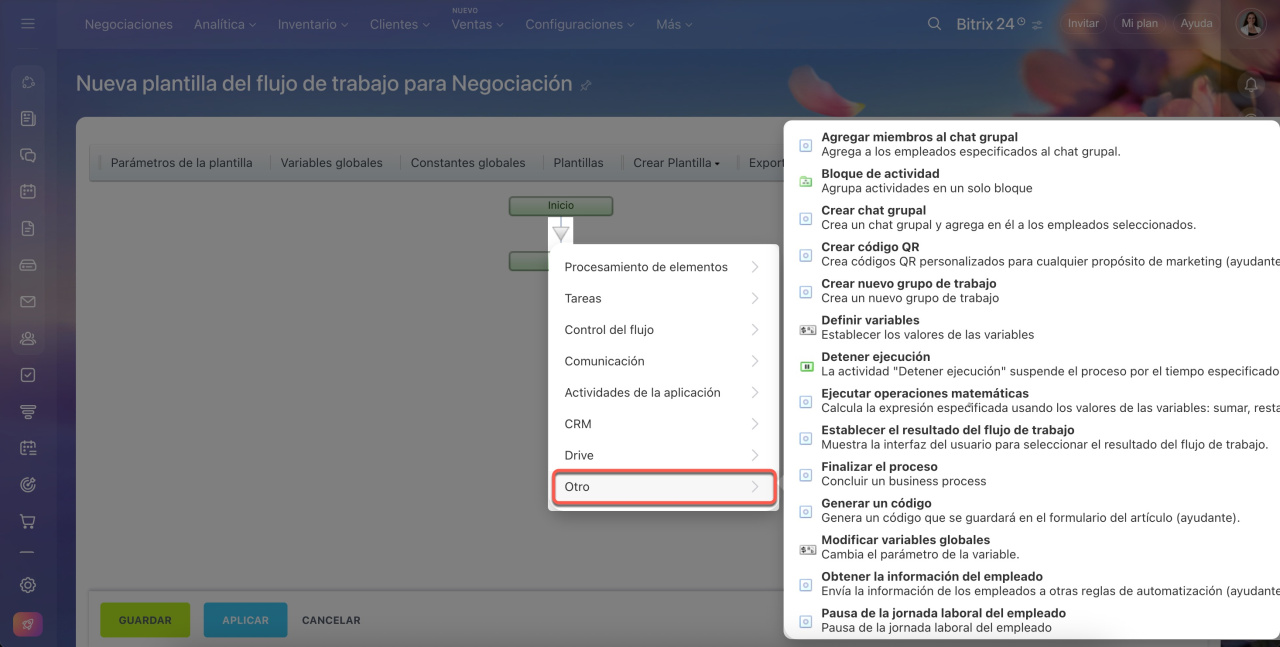The width and height of the screenshot is (1280, 647).
Task: Open settings gear in left sidebar
Action: [28, 585]
